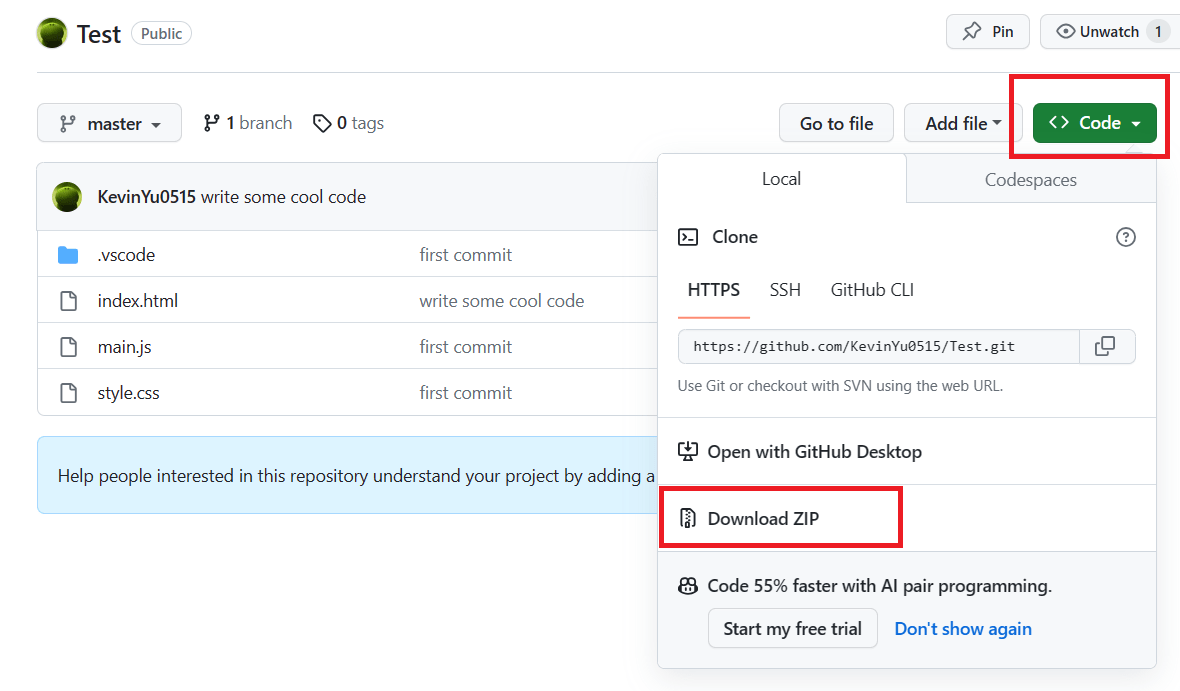This screenshot has width=1180, height=691.
Task: Open the main.js file
Action: [124, 347]
